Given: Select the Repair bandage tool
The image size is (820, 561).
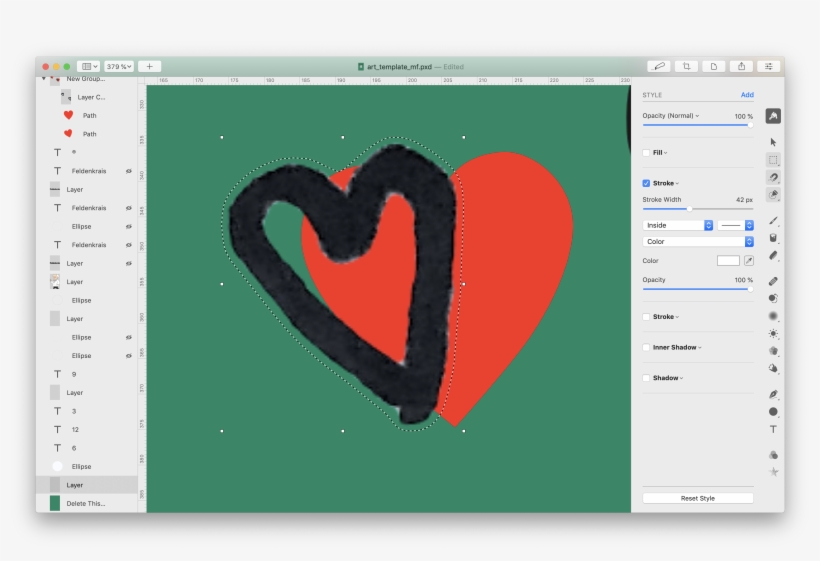Looking at the screenshot, I should click(773, 281).
